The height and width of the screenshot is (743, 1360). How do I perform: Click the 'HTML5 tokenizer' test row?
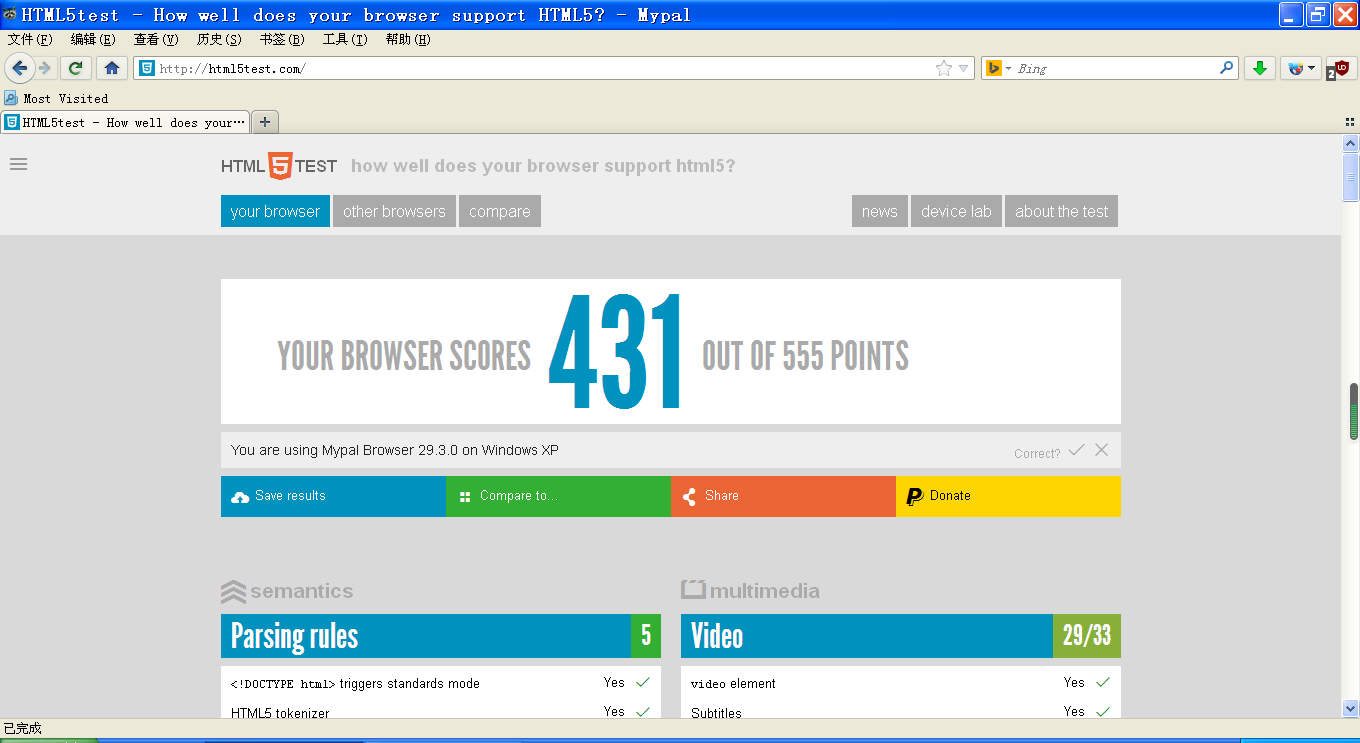click(x=441, y=712)
